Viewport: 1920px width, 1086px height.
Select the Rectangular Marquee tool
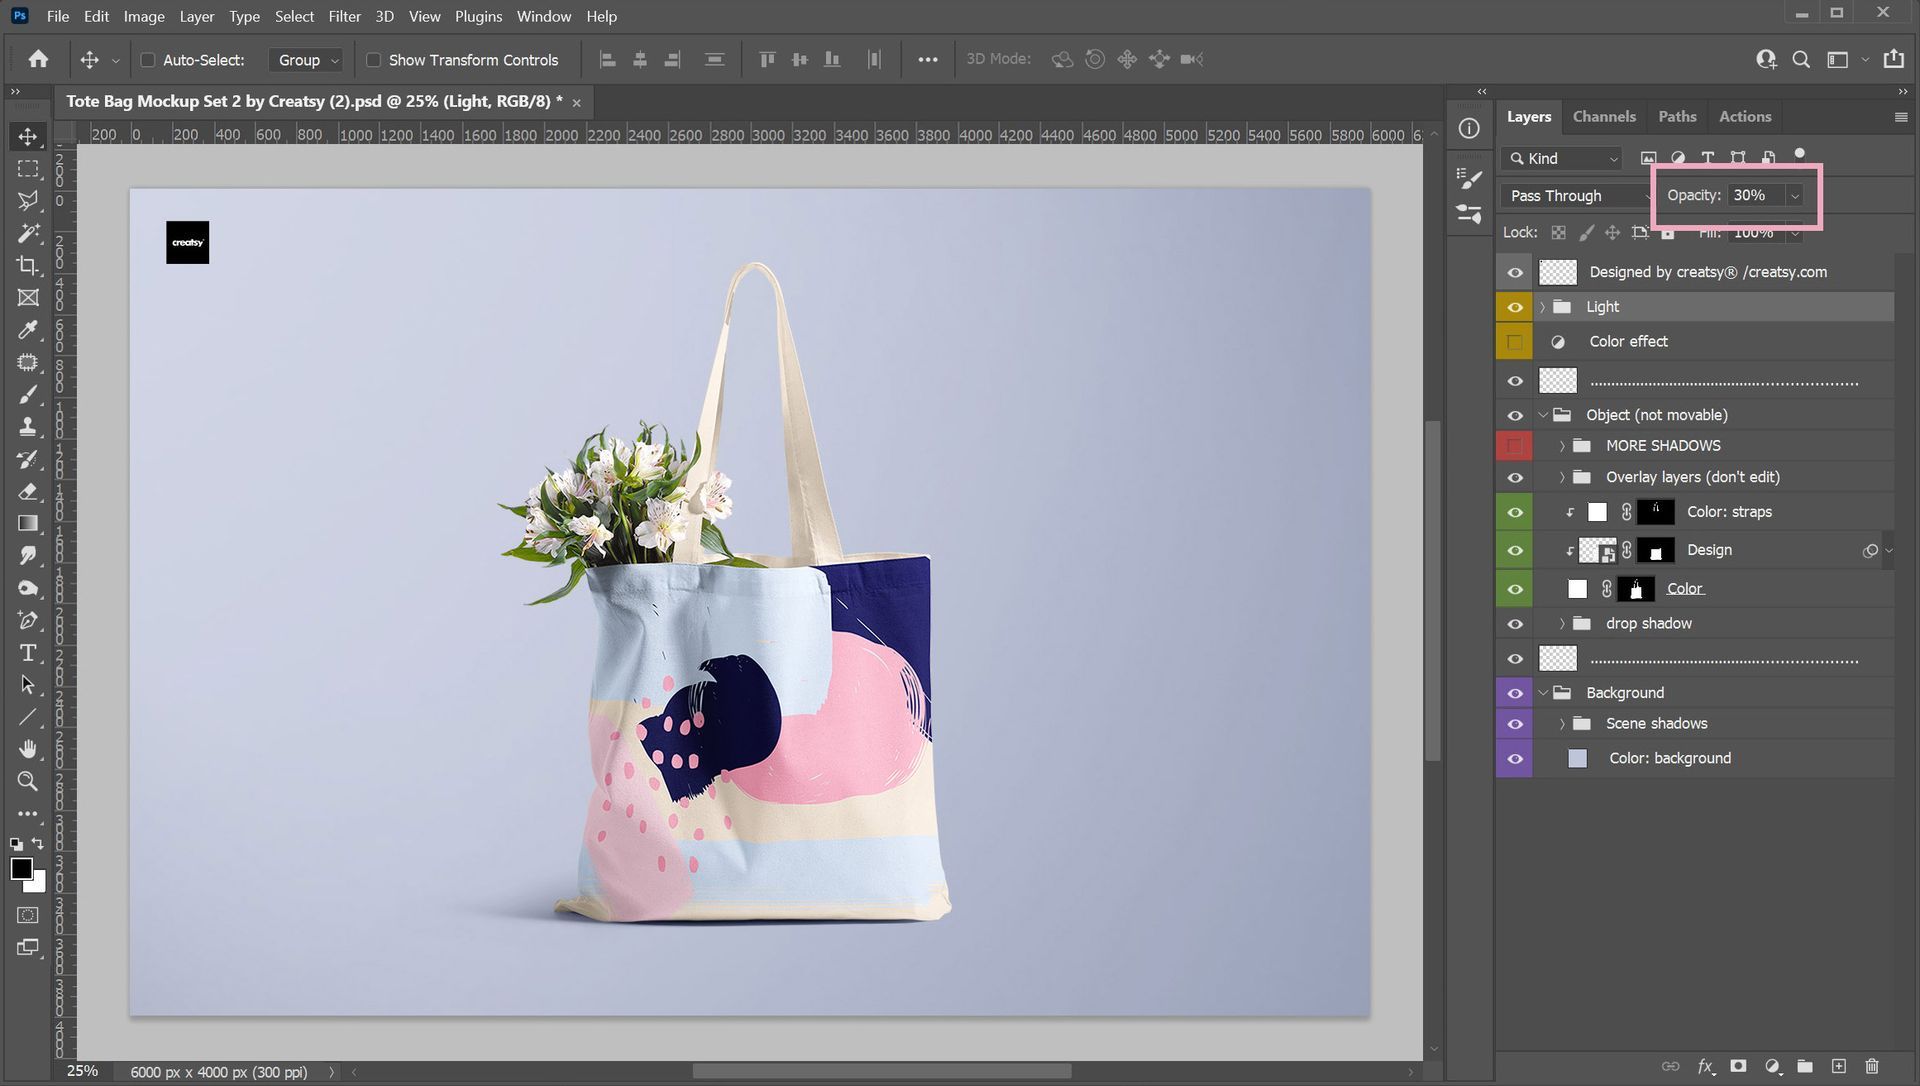[28, 169]
